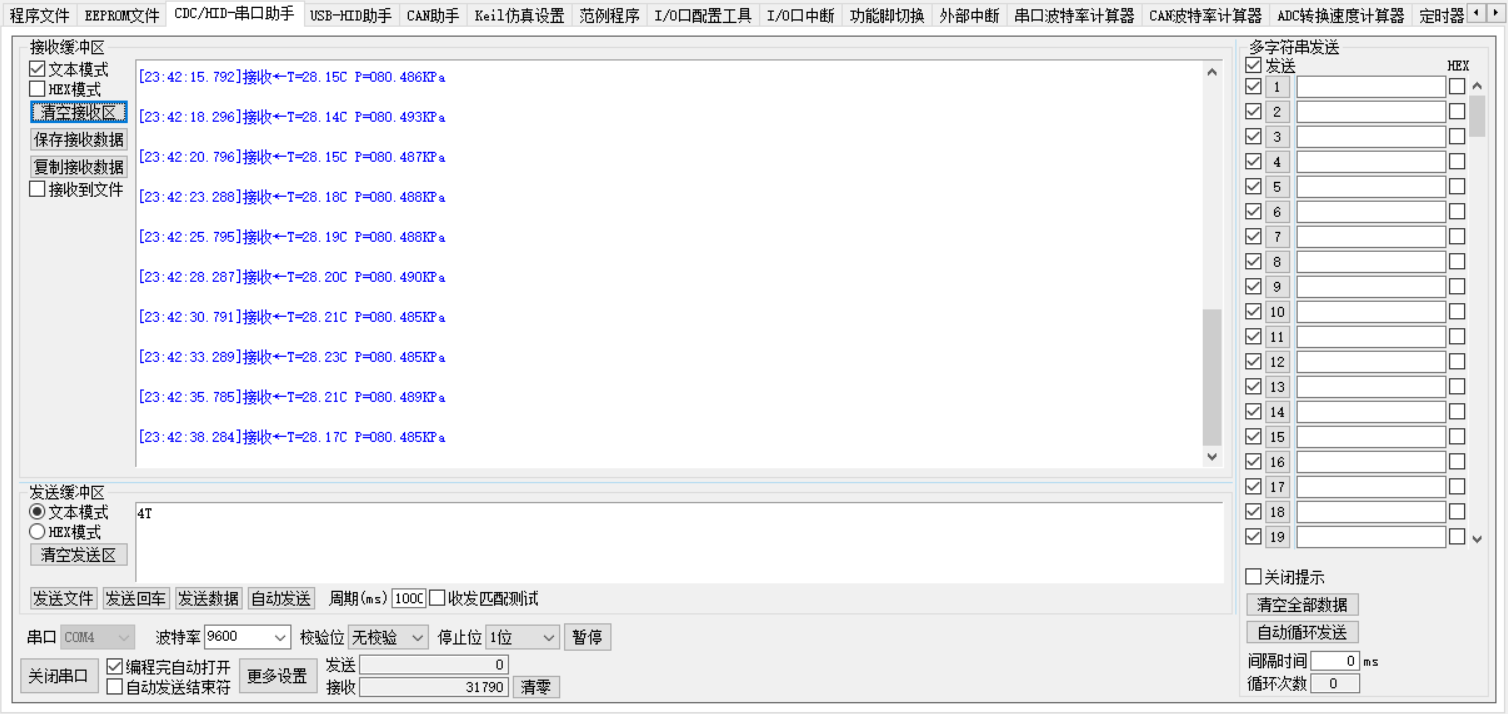Toggle the 发送 master checkbox in multi-string send
The height and width of the screenshot is (714, 1508).
[1269, 66]
